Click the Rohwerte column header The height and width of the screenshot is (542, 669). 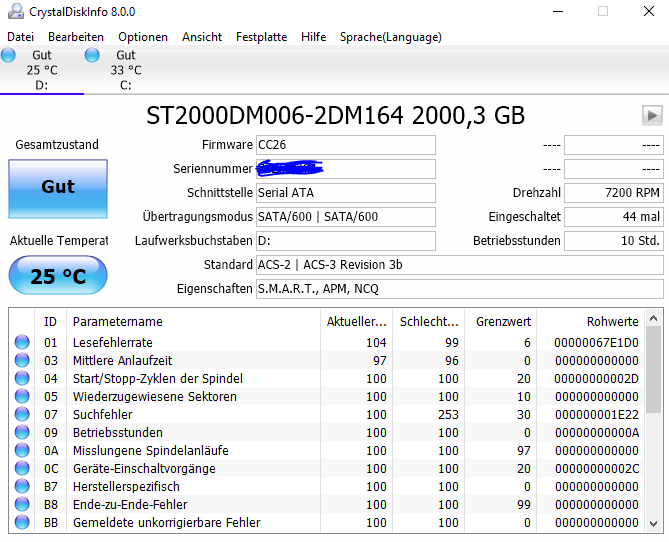pos(591,321)
